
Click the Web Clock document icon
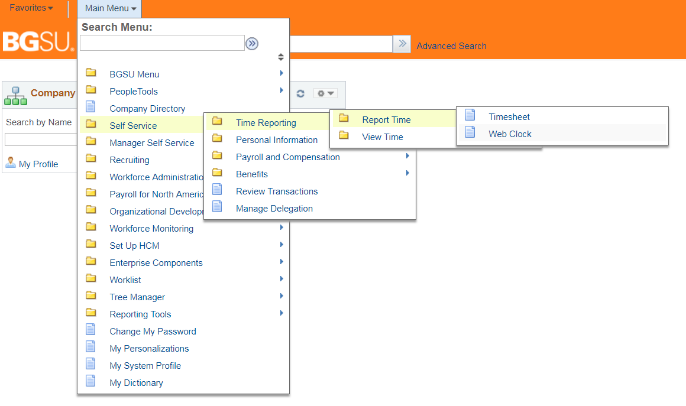(470, 134)
